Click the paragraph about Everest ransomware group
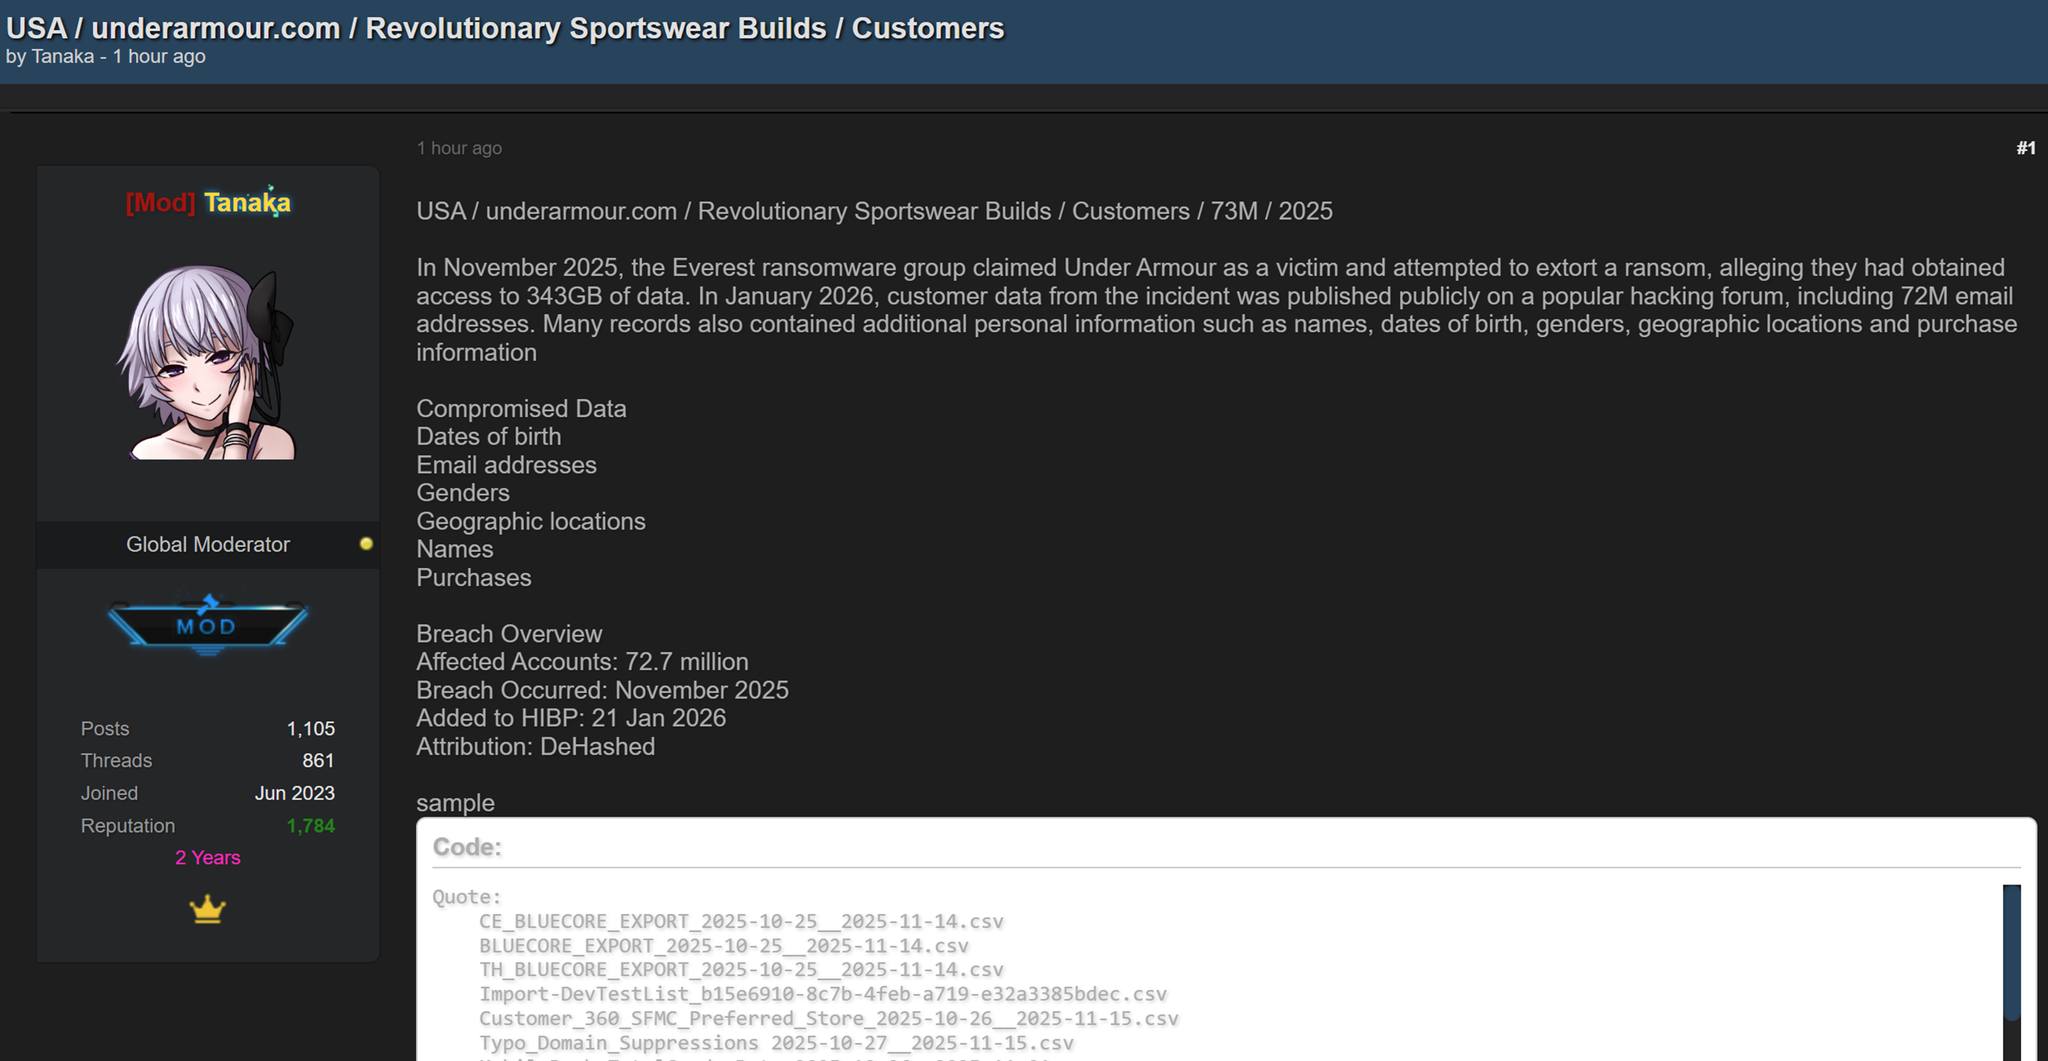Viewport: 2048px width, 1061px height. click(1216, 310)
